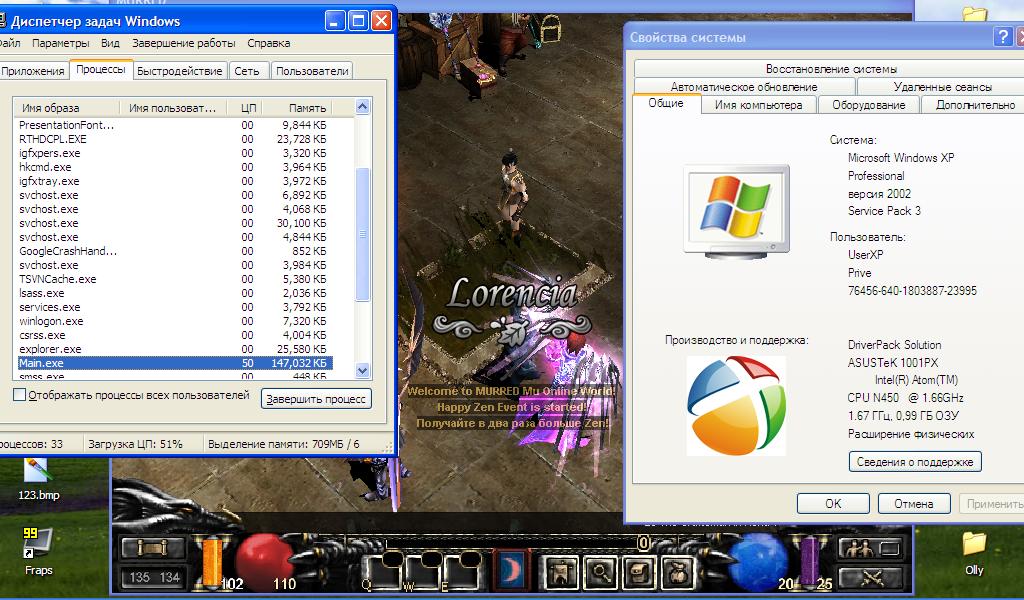Open the 123.bmp desktop file

38,480
